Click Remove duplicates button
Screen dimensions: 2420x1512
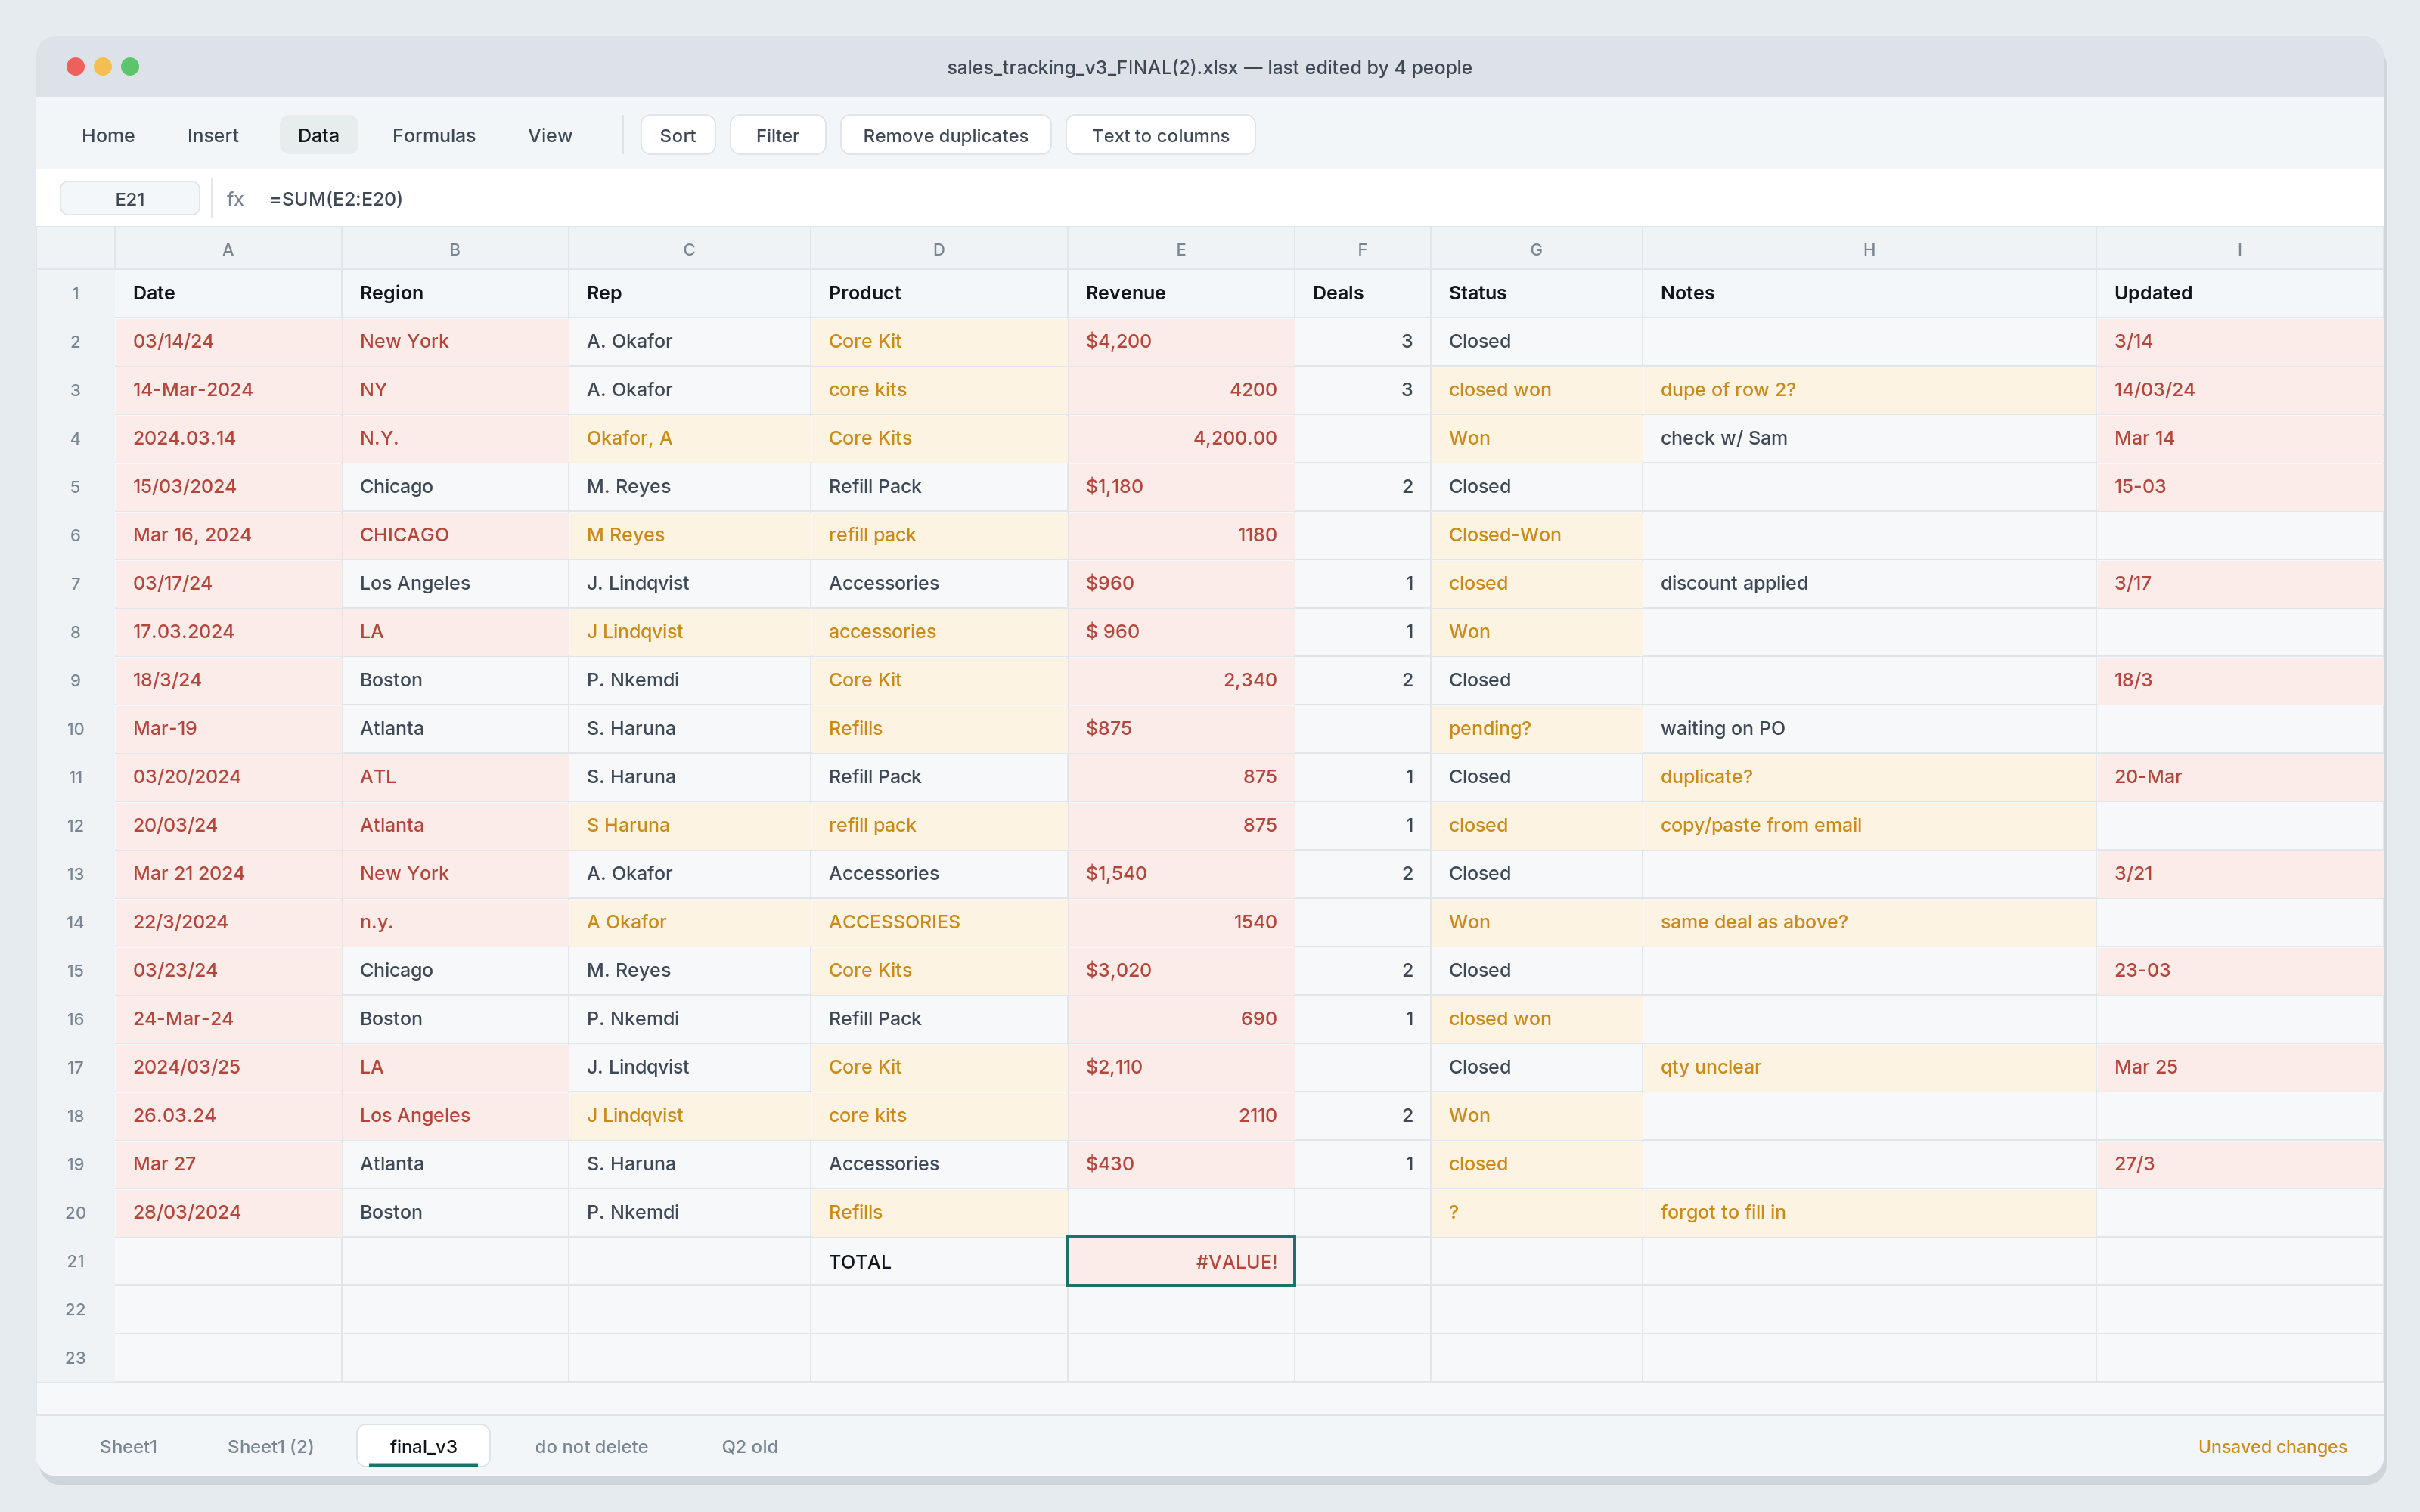[x=945, y=135]
